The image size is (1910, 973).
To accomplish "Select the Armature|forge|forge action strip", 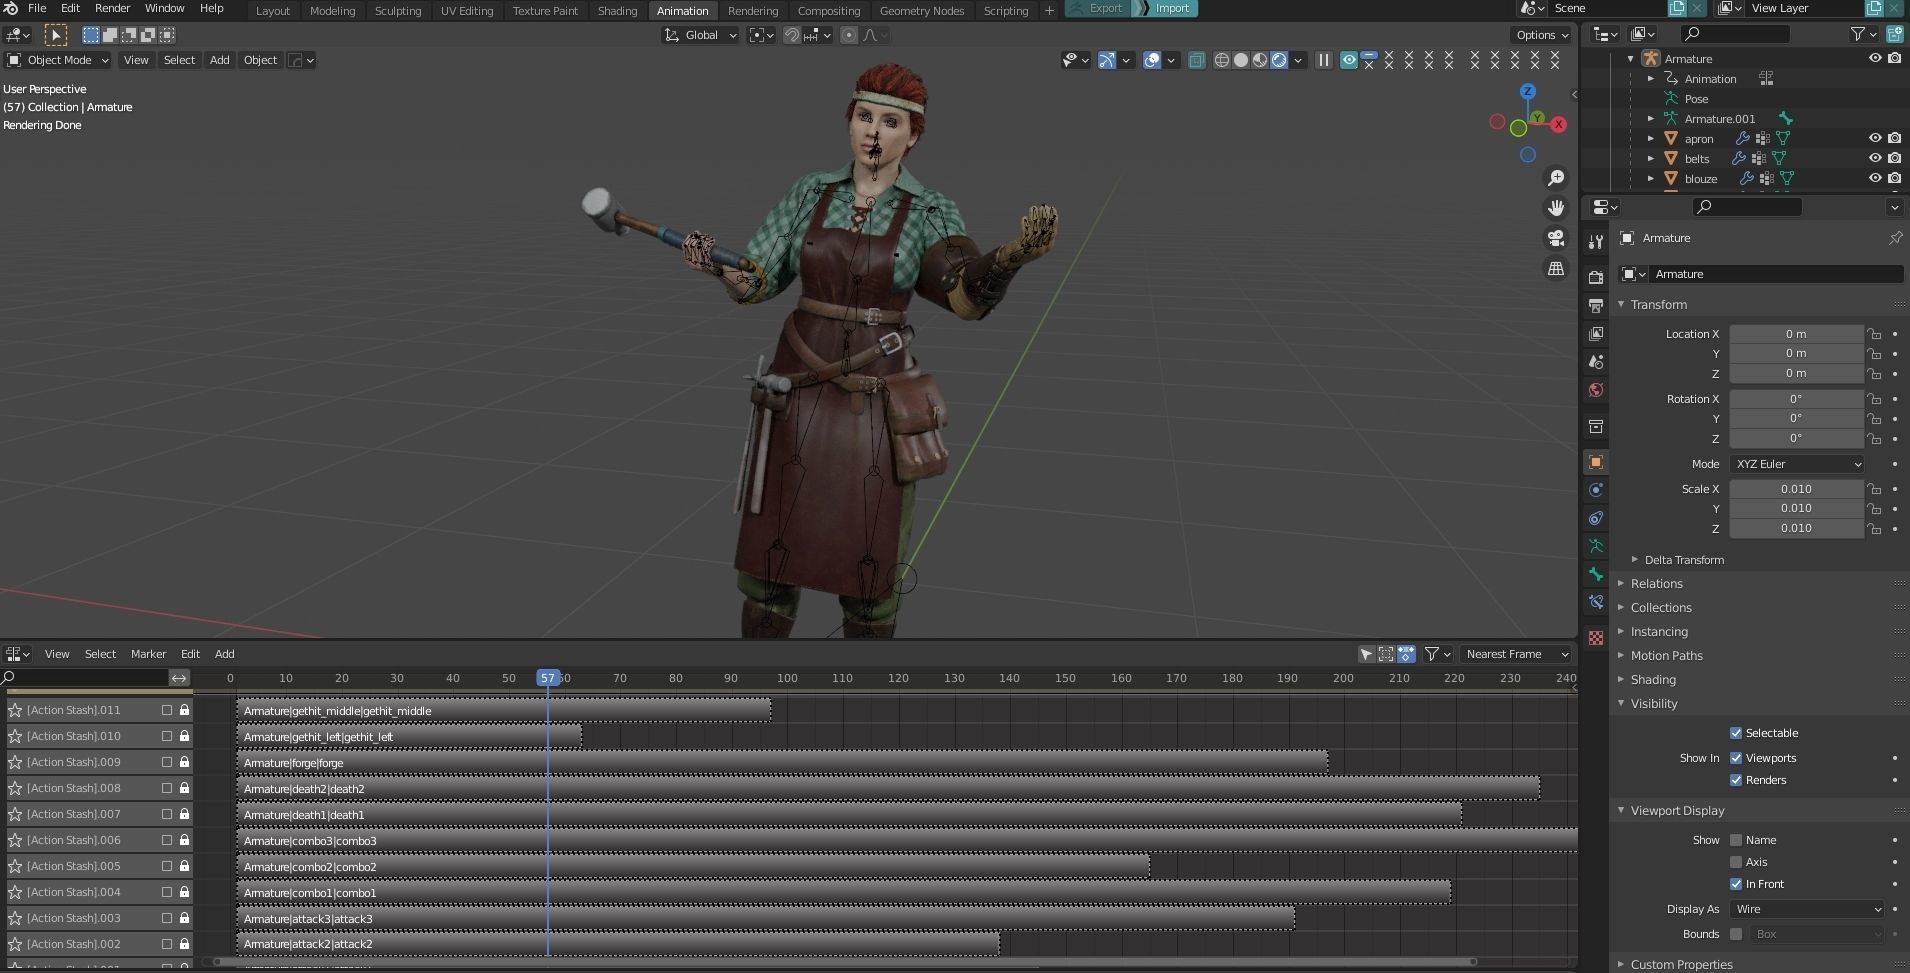I will click(x=780, y=762).
